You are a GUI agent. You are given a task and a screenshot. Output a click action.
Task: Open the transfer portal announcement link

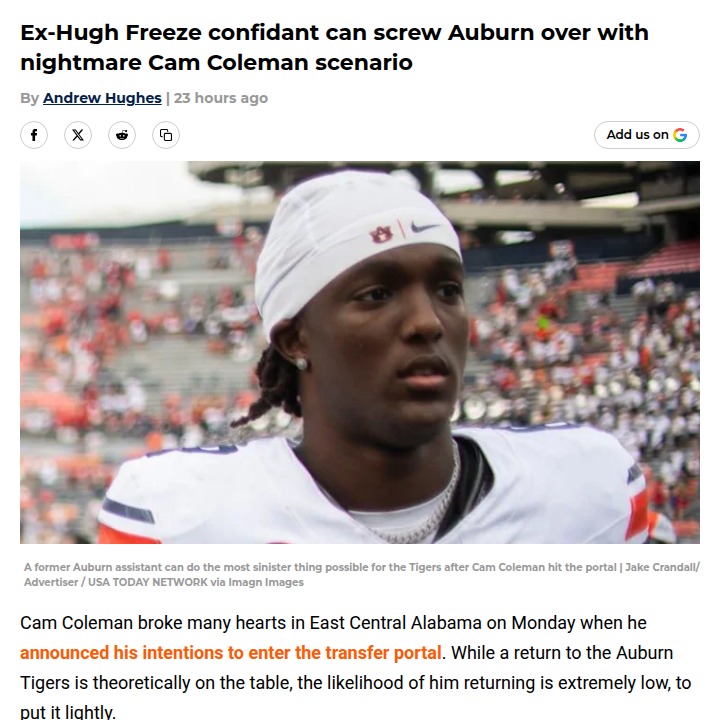click(231, 653)
